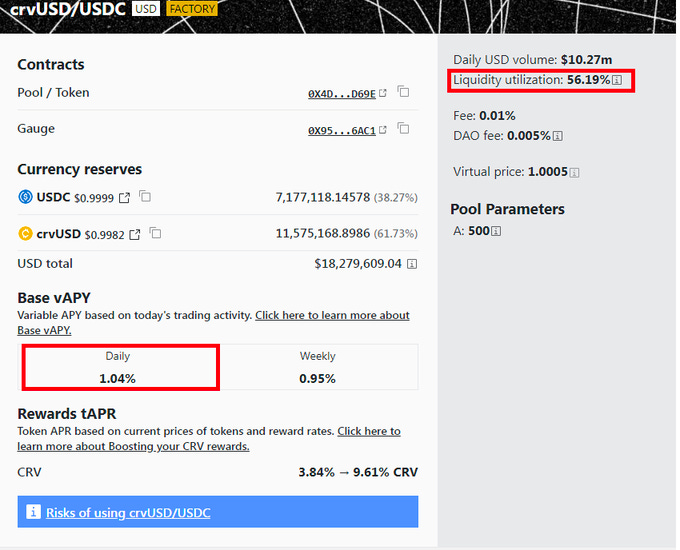Open the 0X4D...D69E pool address link
Image resolution: width=680 pixels, height=550 pixels.
click(342, 94)
